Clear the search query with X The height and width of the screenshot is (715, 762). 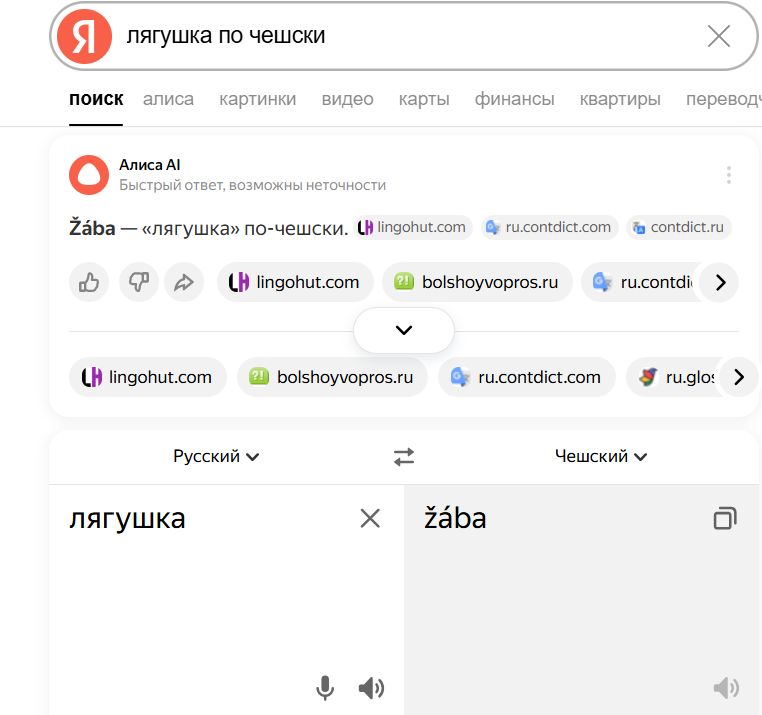(718, 37)
